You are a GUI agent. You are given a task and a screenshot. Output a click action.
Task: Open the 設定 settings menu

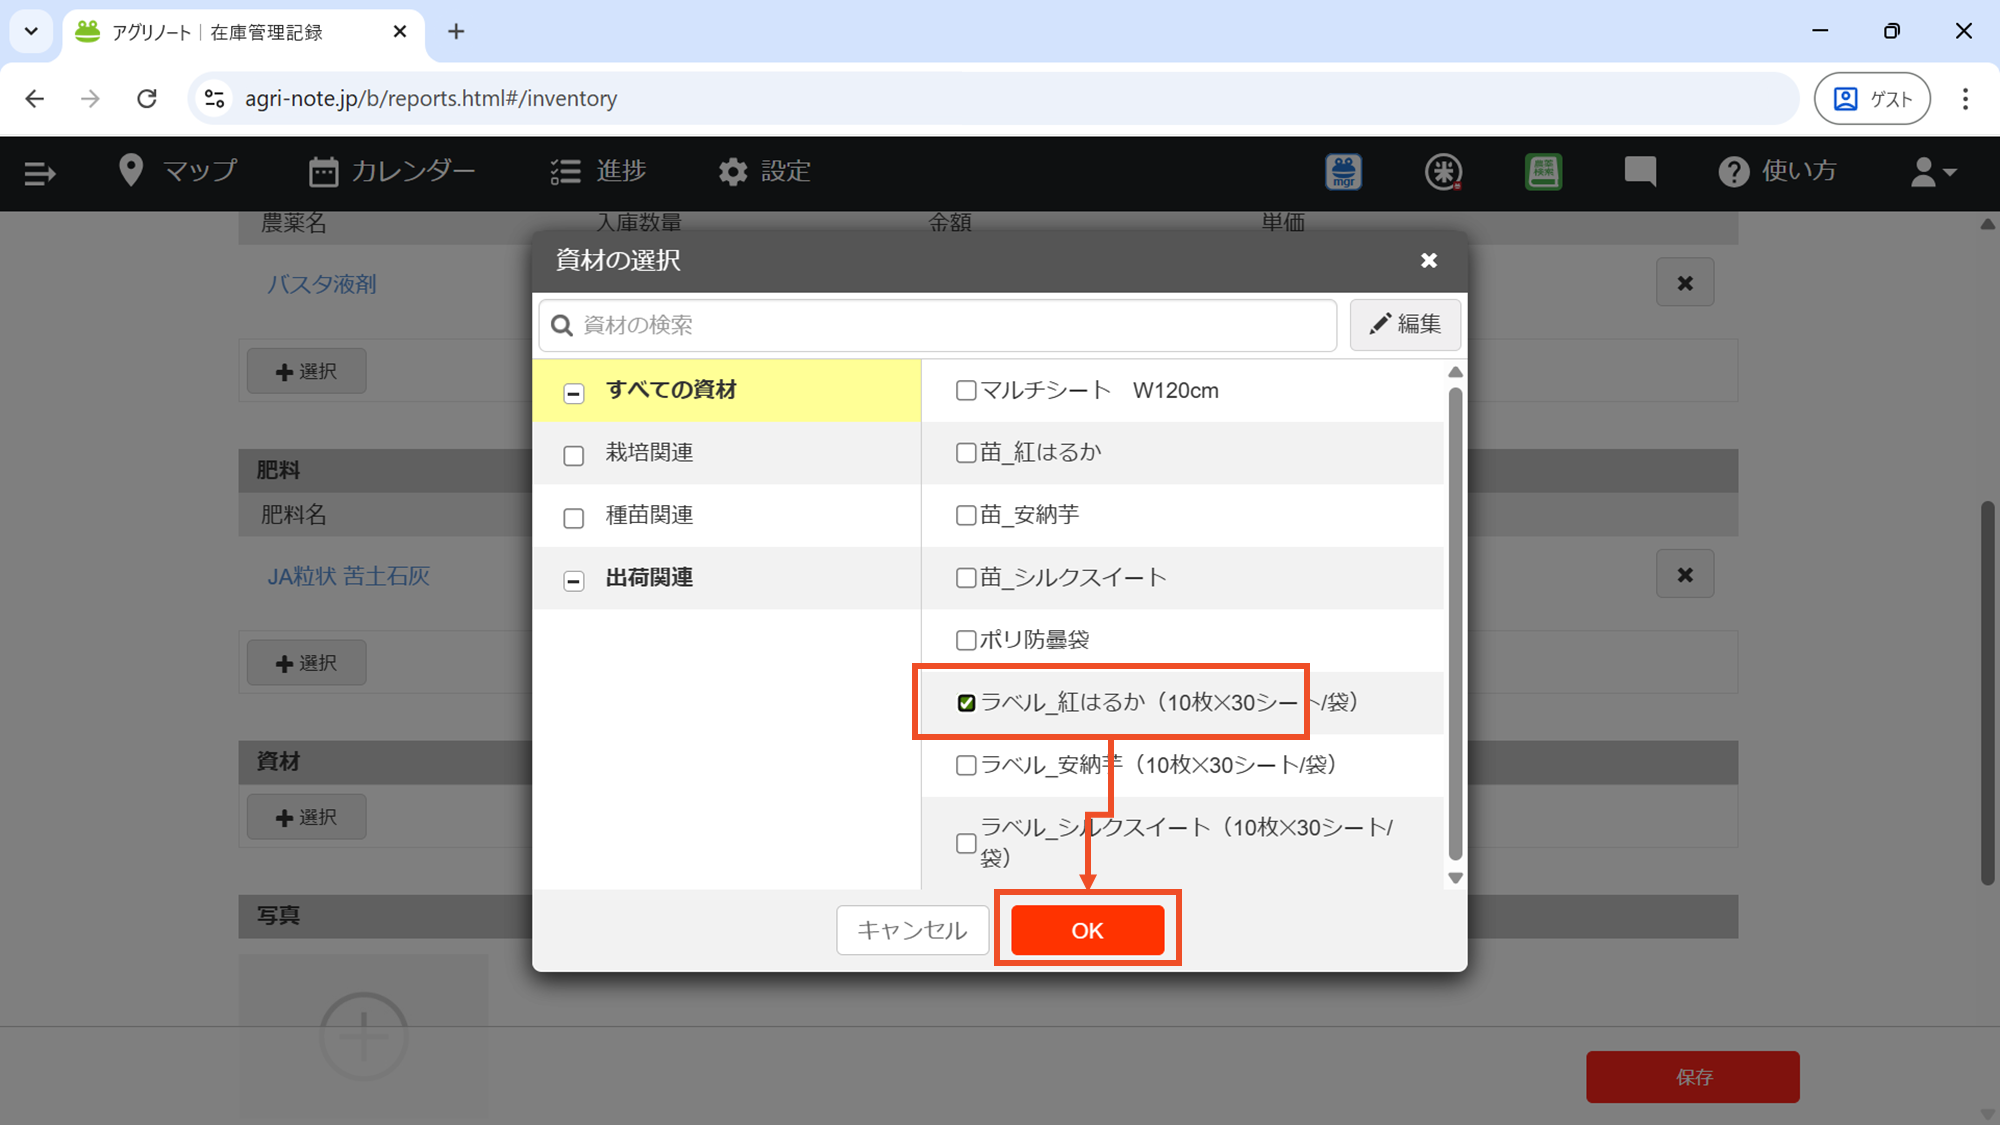(x=764, y=171)
